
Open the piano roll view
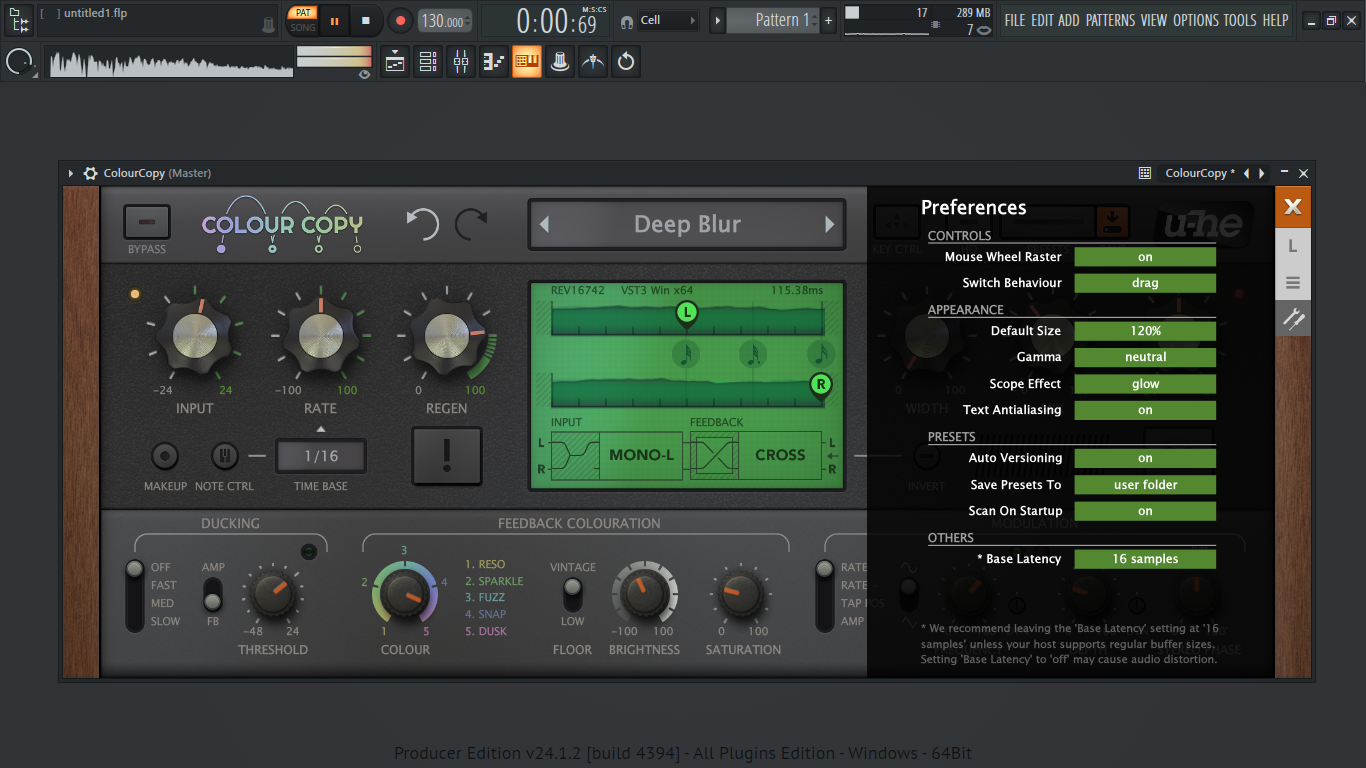(494, 62)
